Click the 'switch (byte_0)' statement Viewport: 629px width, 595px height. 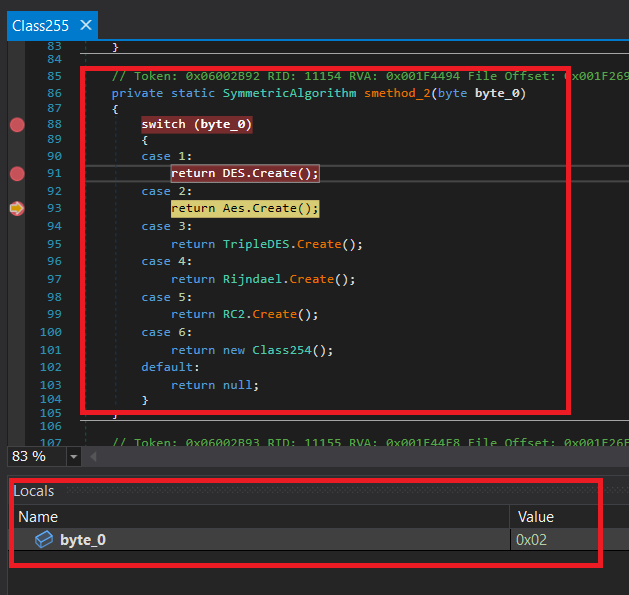pos(197,125)
